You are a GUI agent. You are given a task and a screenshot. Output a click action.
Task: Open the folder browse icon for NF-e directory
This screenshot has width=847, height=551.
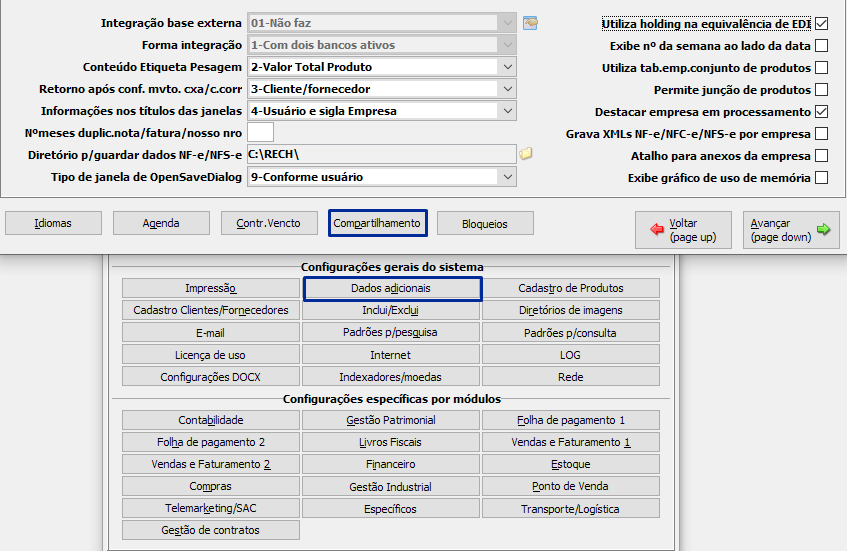coord(526,154)
